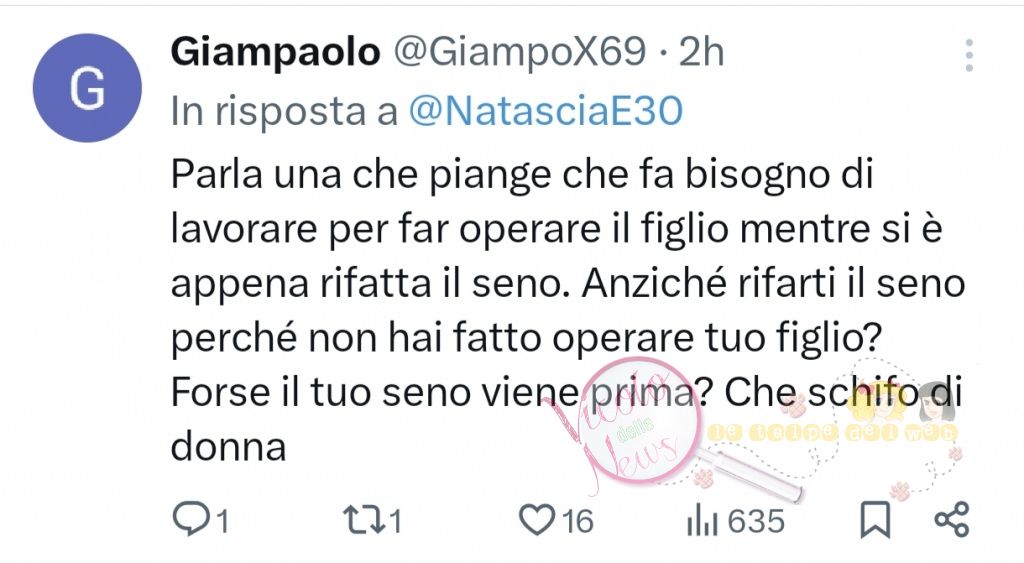Click the like count 16
The height and width of the screenshot is (563, 1024).
[x=578, y=522]
